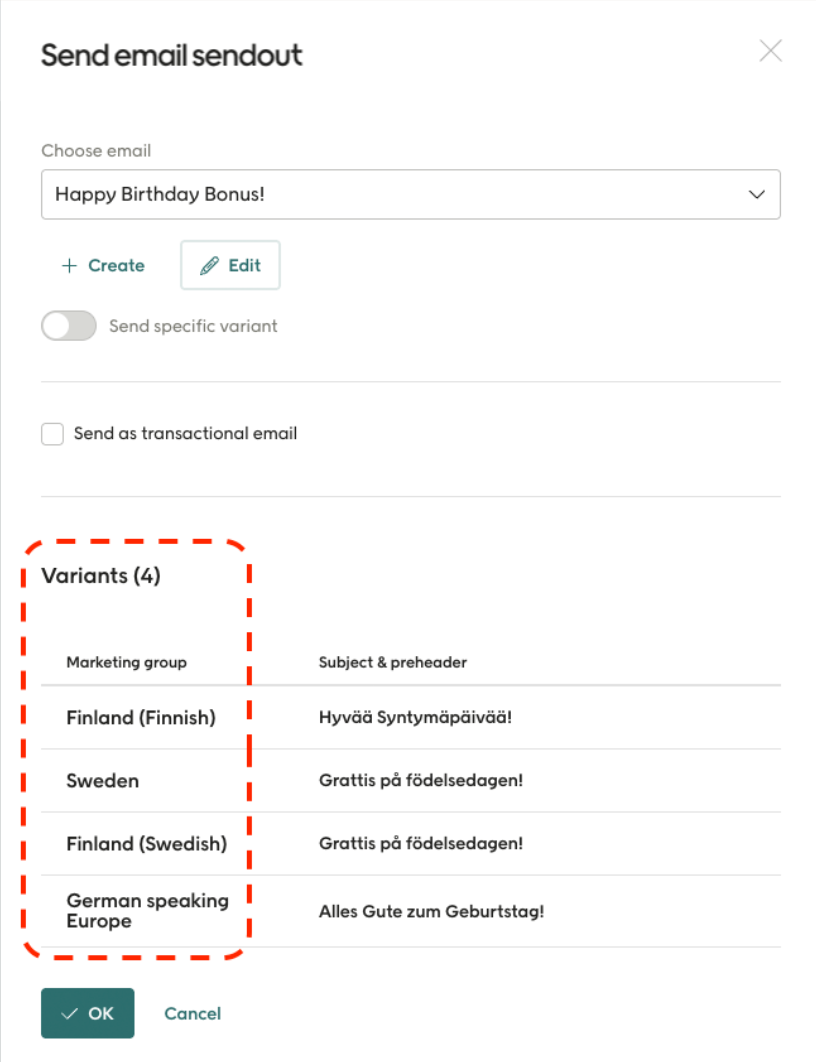Click the X icon to dismiss the dialog
Screen dimensions: 816x1062
coord(770,51)
